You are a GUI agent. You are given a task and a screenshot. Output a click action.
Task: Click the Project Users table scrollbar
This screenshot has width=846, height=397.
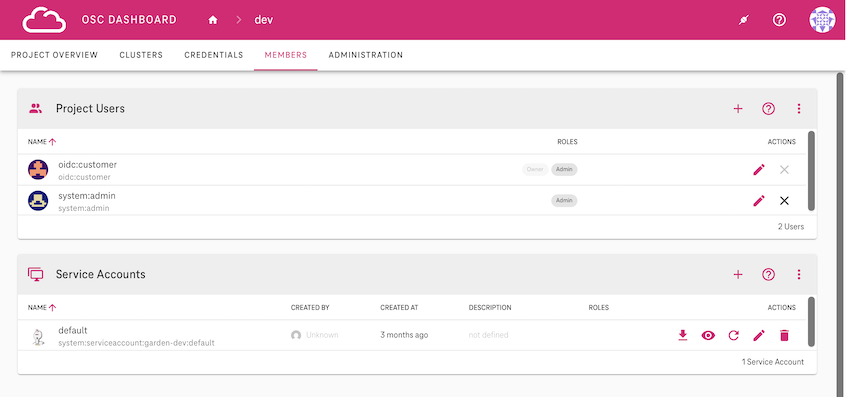pyautogui.click(x=811, y=171)
